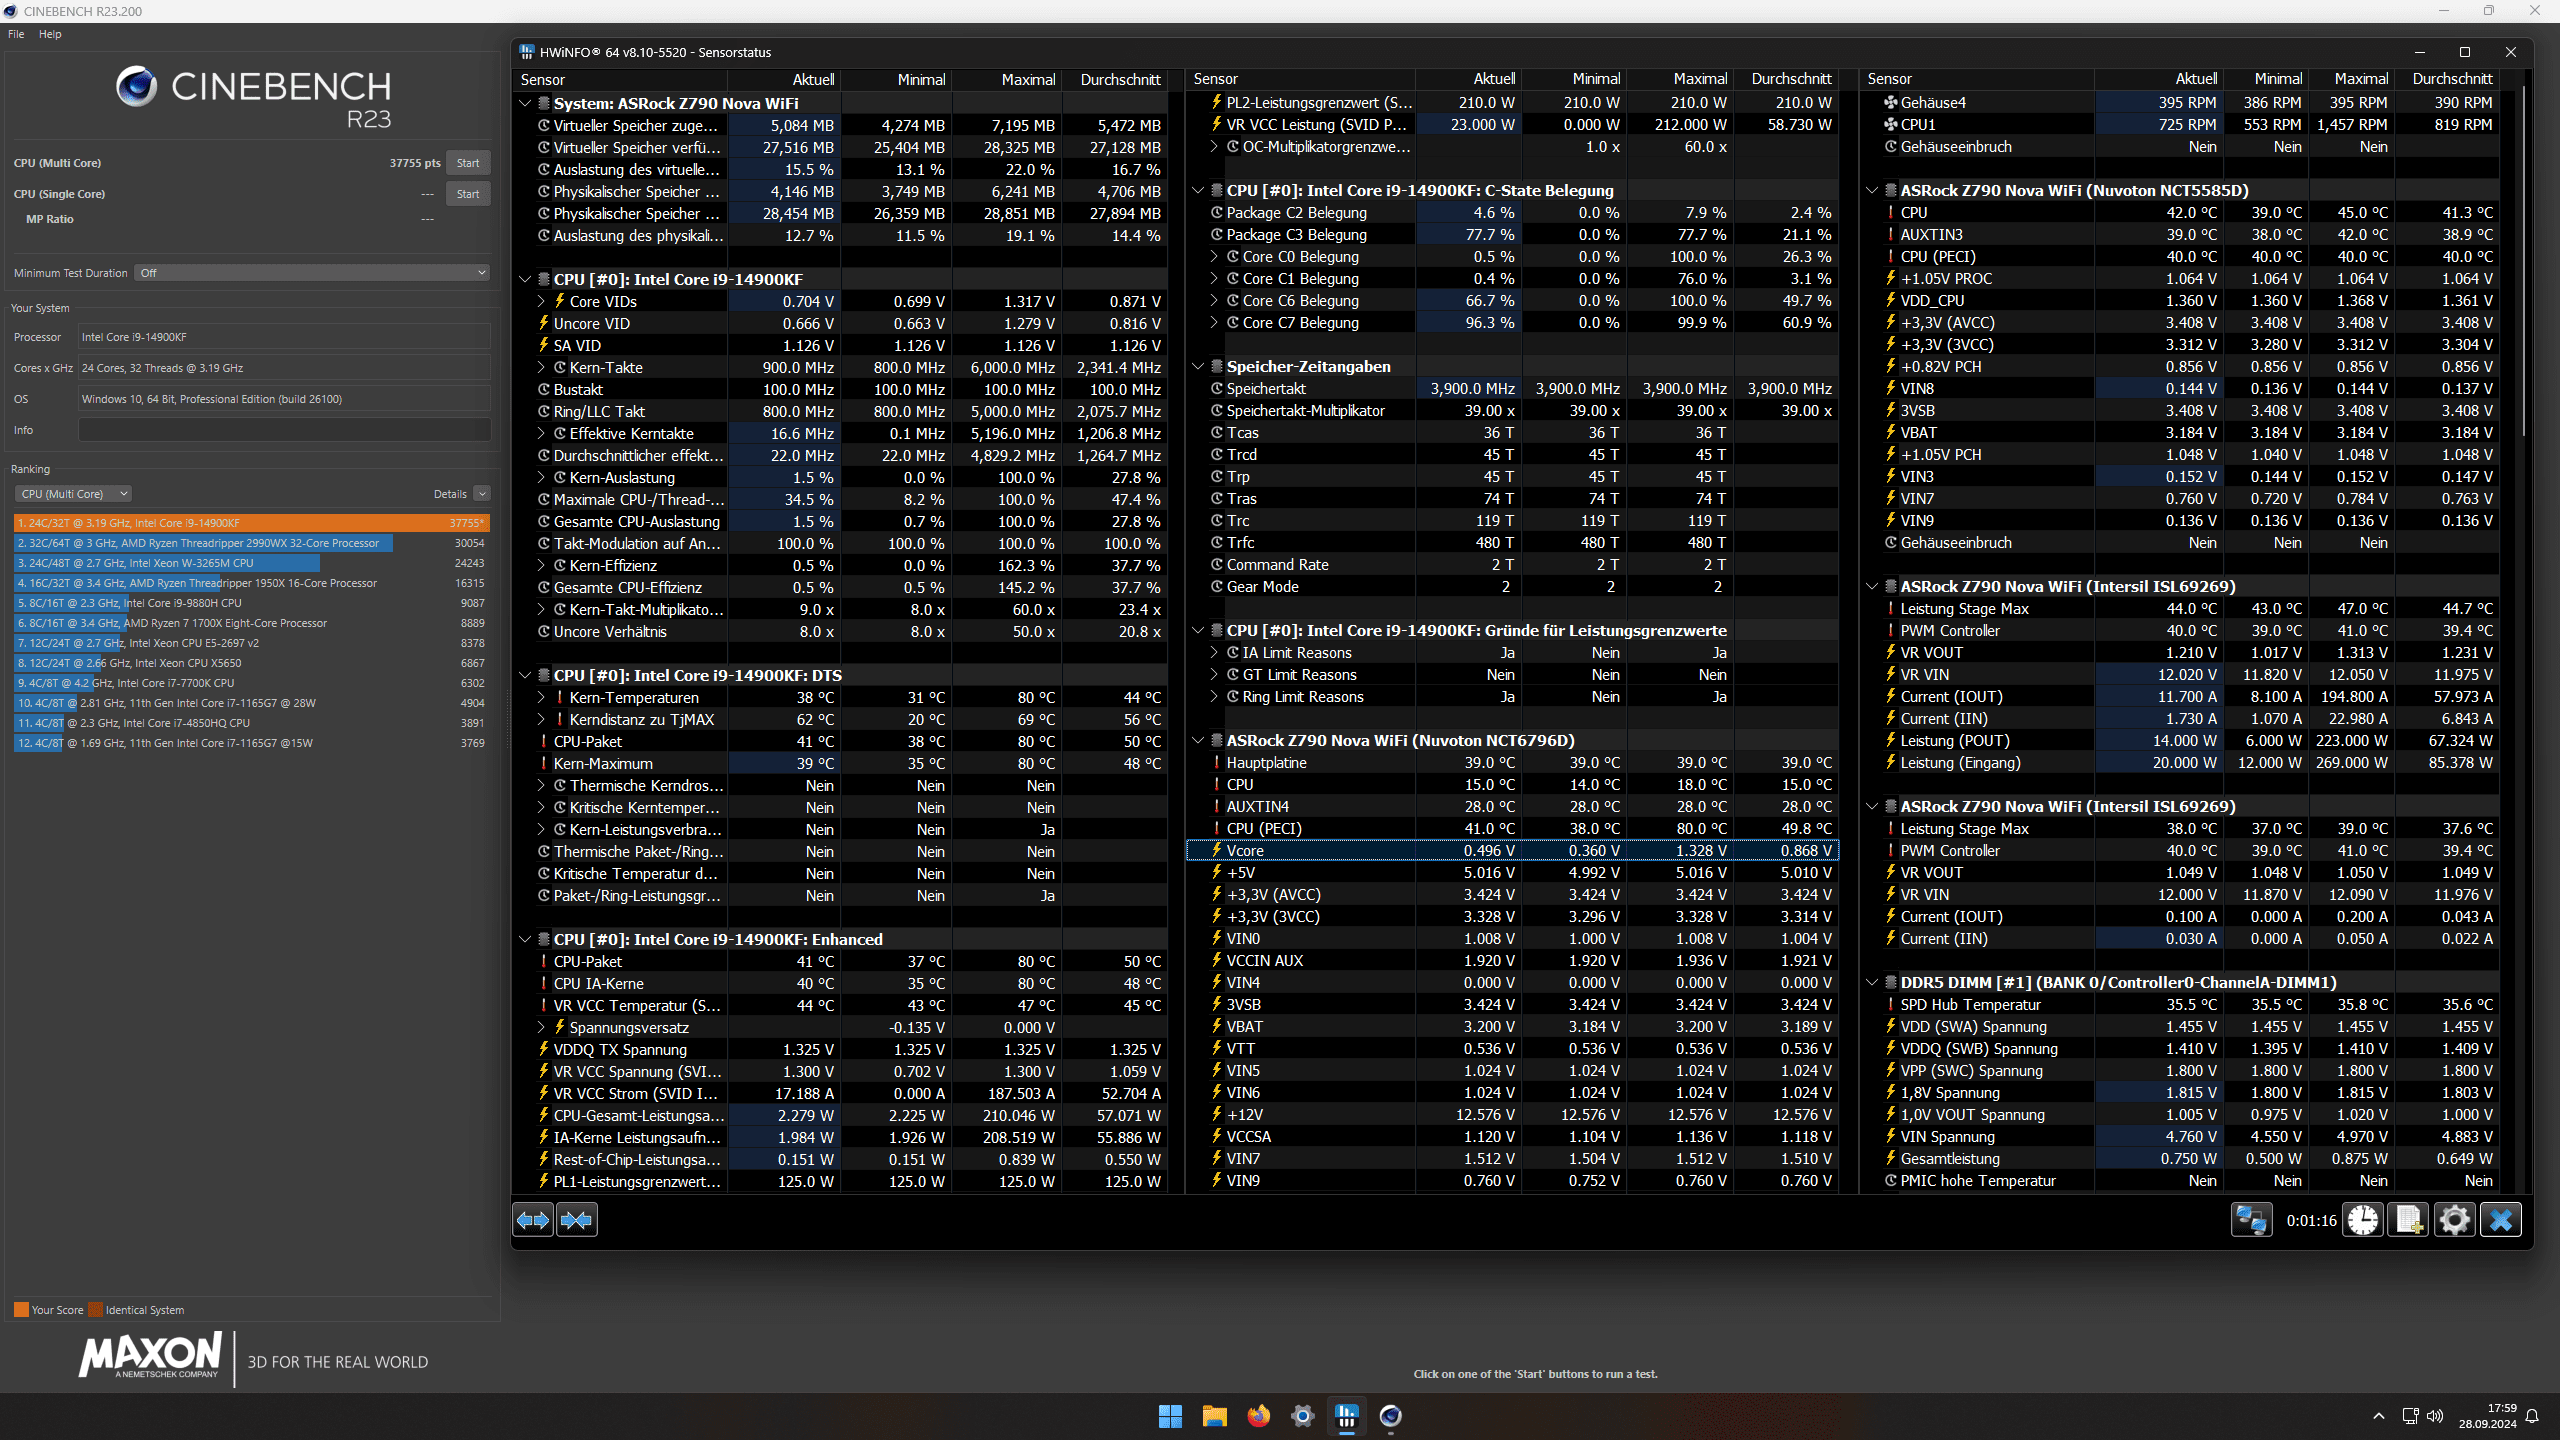Click the Info input field
This screenshot has width=2560, height=1440.
[284, 430]
